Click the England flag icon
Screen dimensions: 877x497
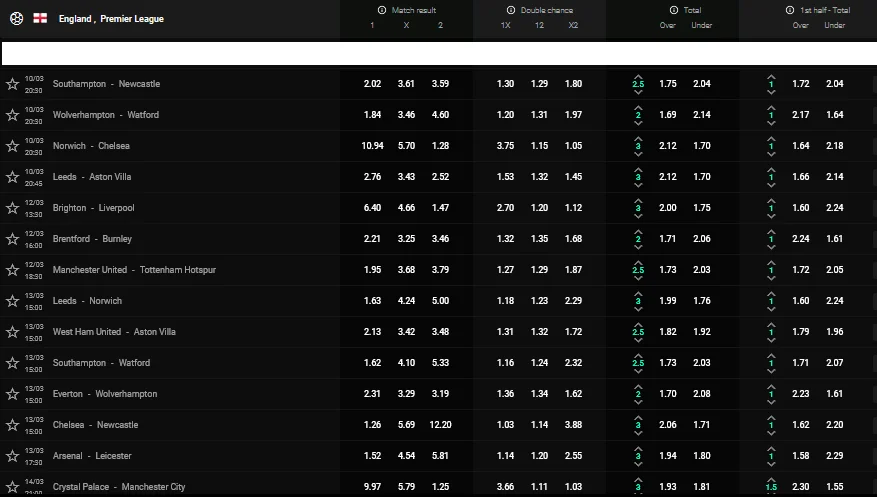41,18
